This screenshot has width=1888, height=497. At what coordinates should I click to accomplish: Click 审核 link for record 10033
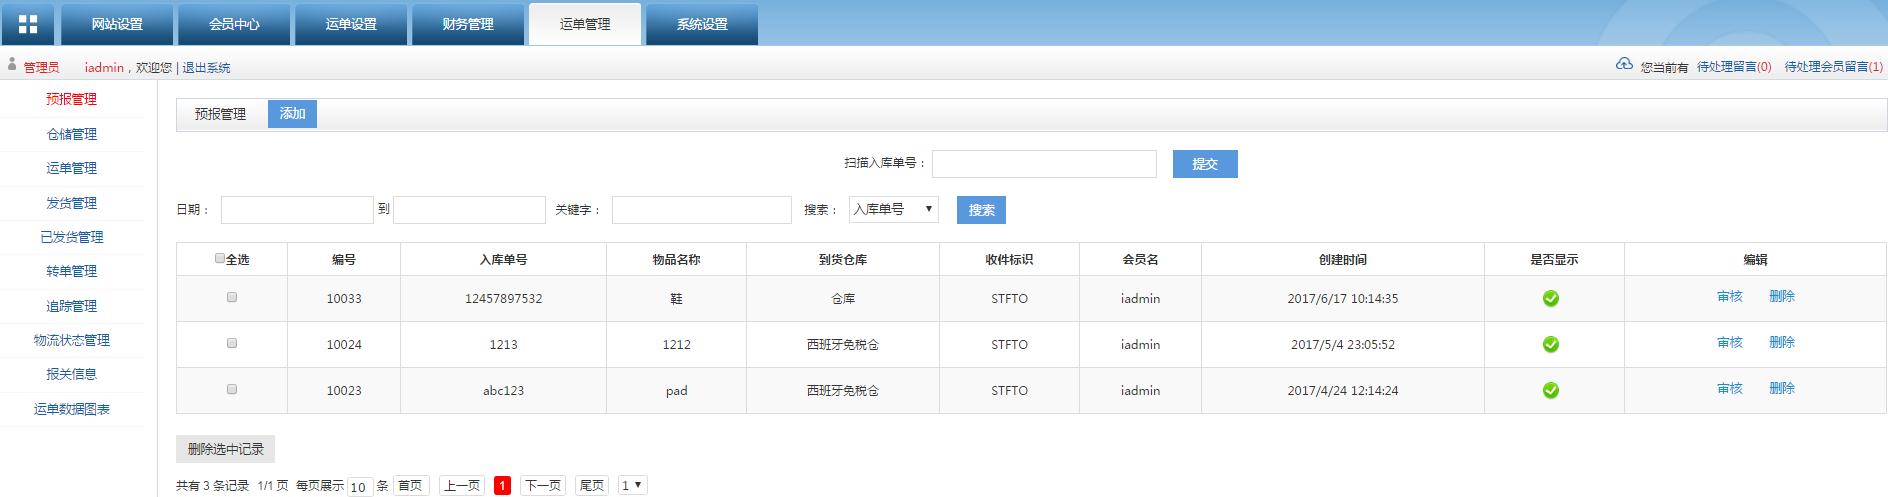[1729, 296]
